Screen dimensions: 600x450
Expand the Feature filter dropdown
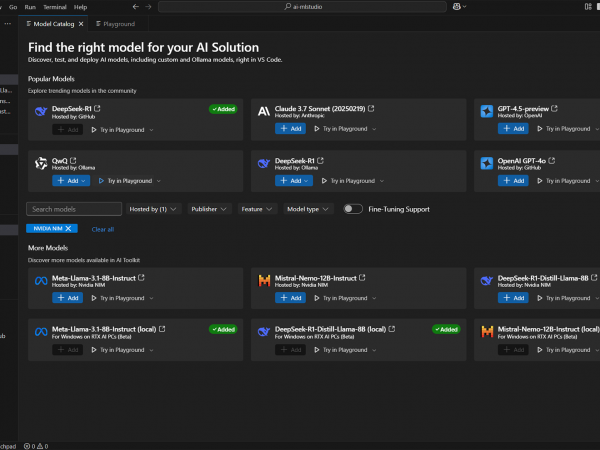257,209
